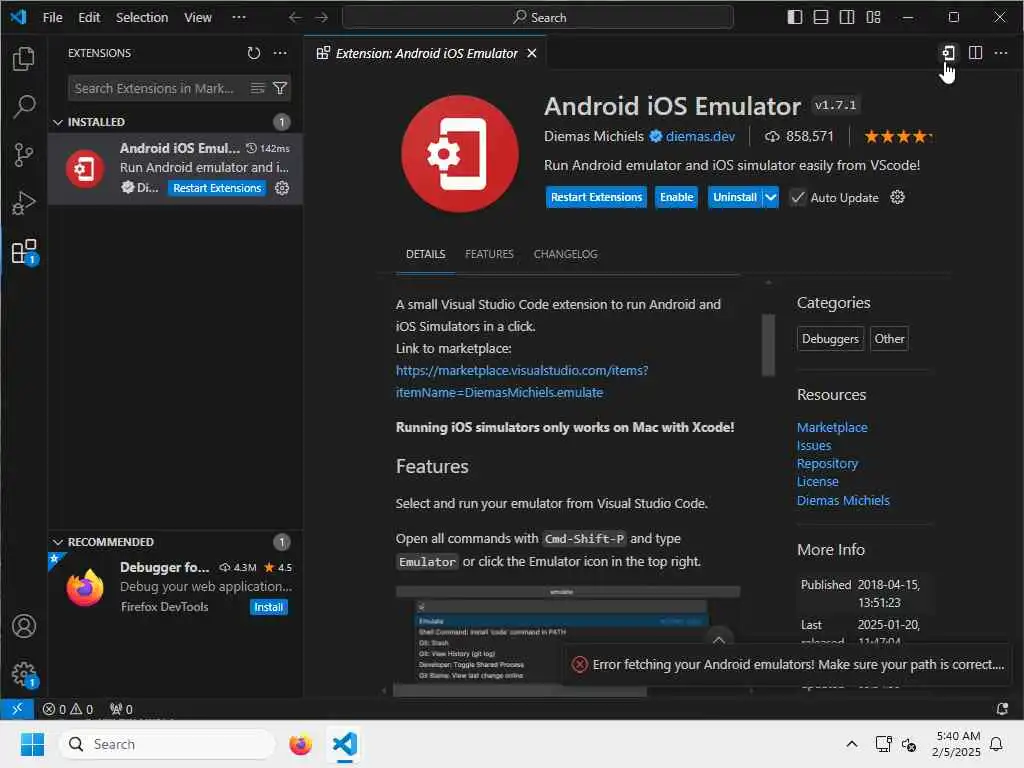Viewport: 1024px width, 768px height.
Task: Open the overflow menu ellipsis in menu bar
Action: point(239,17)
